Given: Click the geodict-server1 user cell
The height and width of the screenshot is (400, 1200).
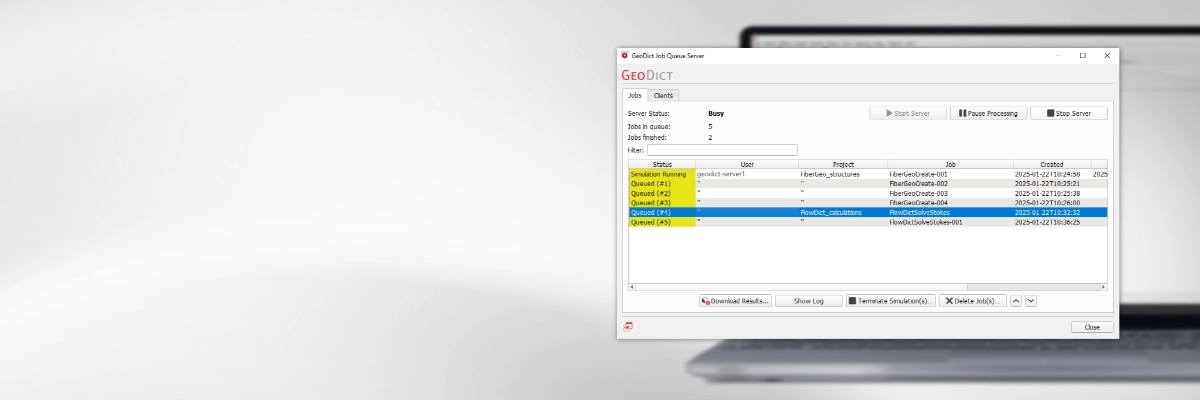Looking at the screenshot, I should (747, 174).
